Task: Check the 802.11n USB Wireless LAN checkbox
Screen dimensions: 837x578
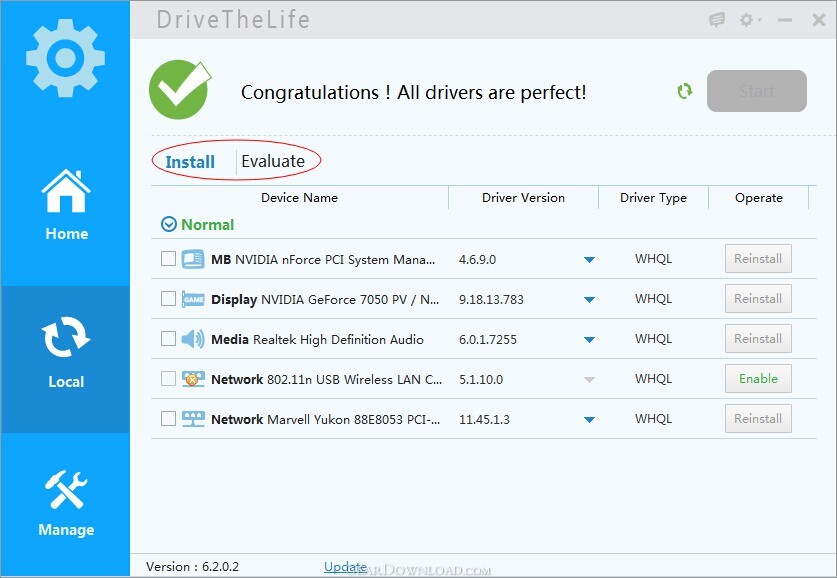Action: pos(168,379)
